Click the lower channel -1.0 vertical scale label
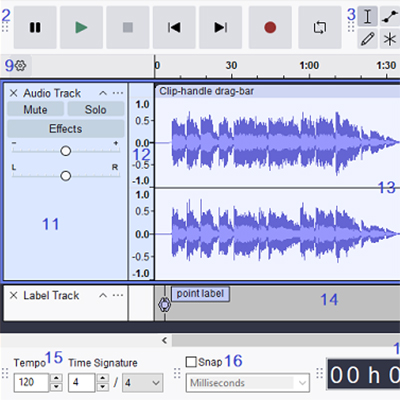Screen dimensions: 400x400 click(141, 274)
